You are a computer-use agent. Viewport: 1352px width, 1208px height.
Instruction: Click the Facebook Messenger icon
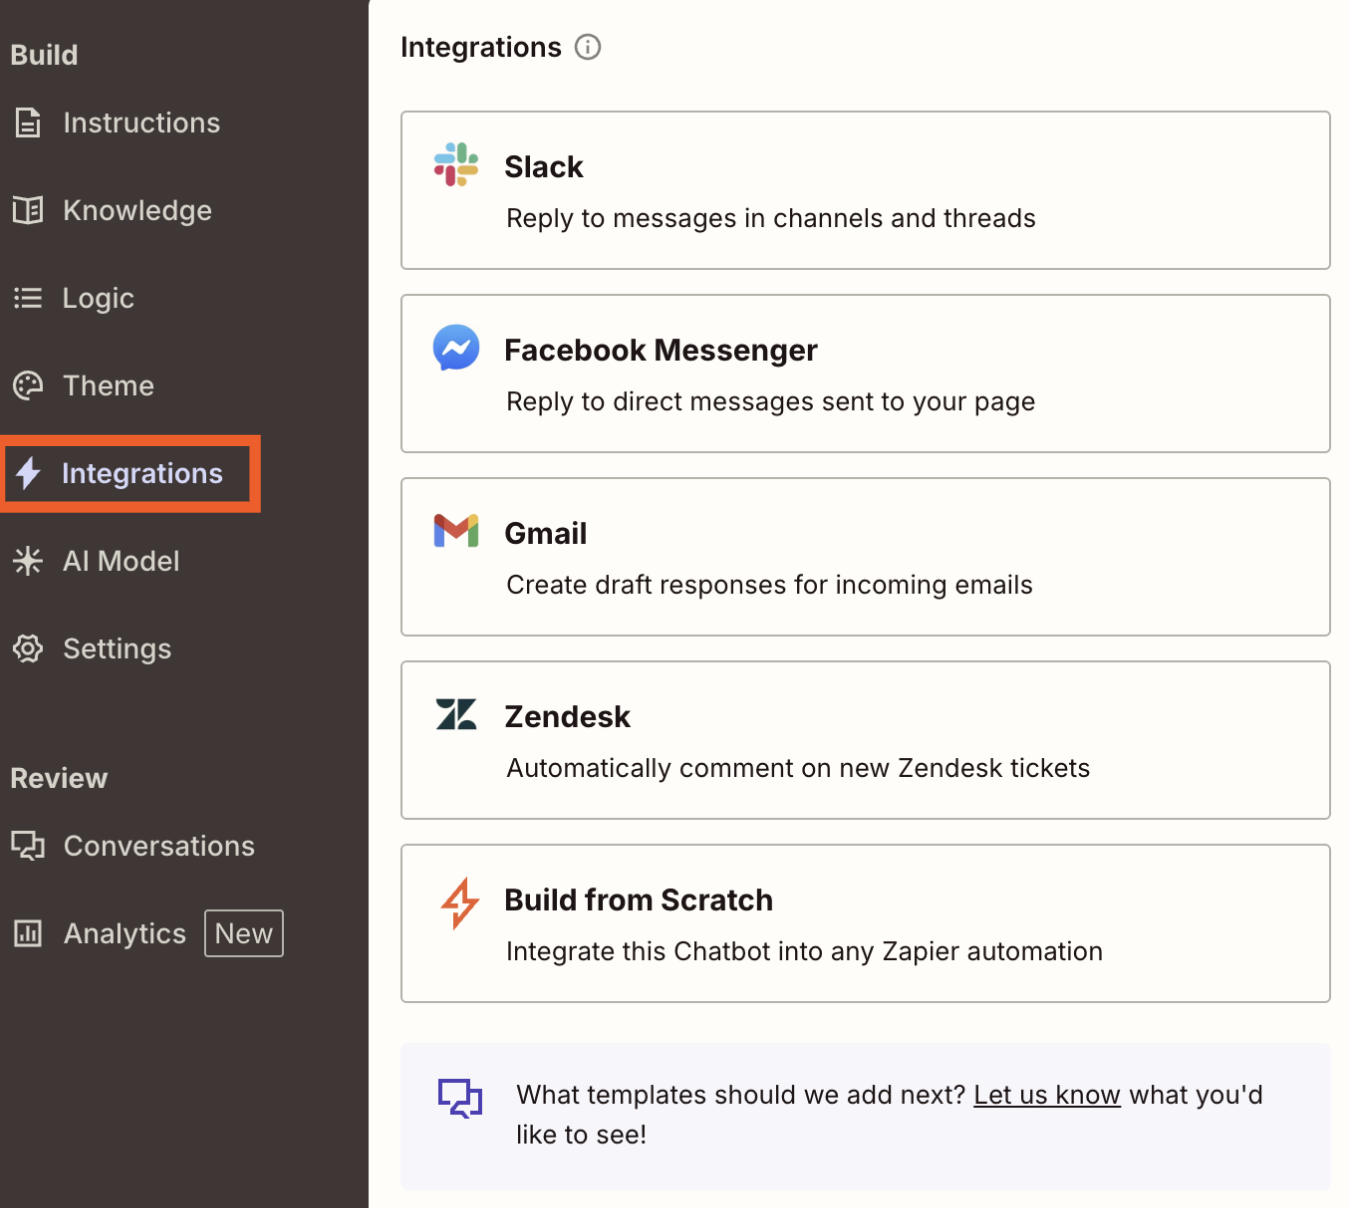(456, 348)
